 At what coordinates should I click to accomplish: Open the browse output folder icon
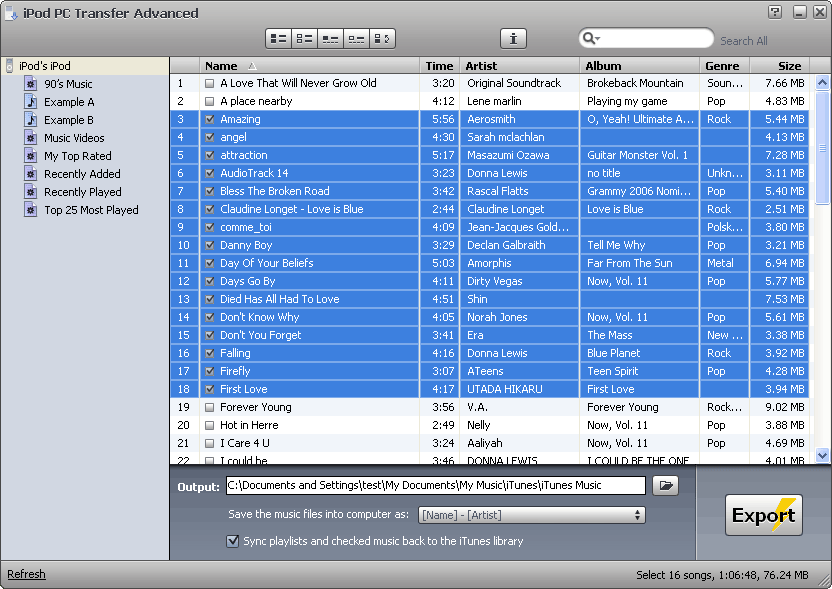click(x=665, y=486)
